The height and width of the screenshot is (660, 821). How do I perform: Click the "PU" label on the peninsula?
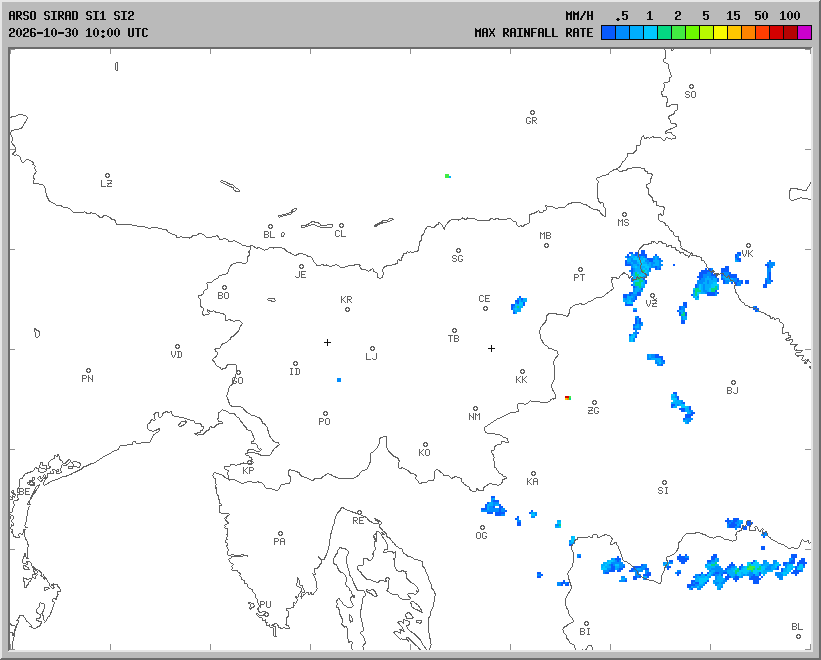click(x=265, y=605)
